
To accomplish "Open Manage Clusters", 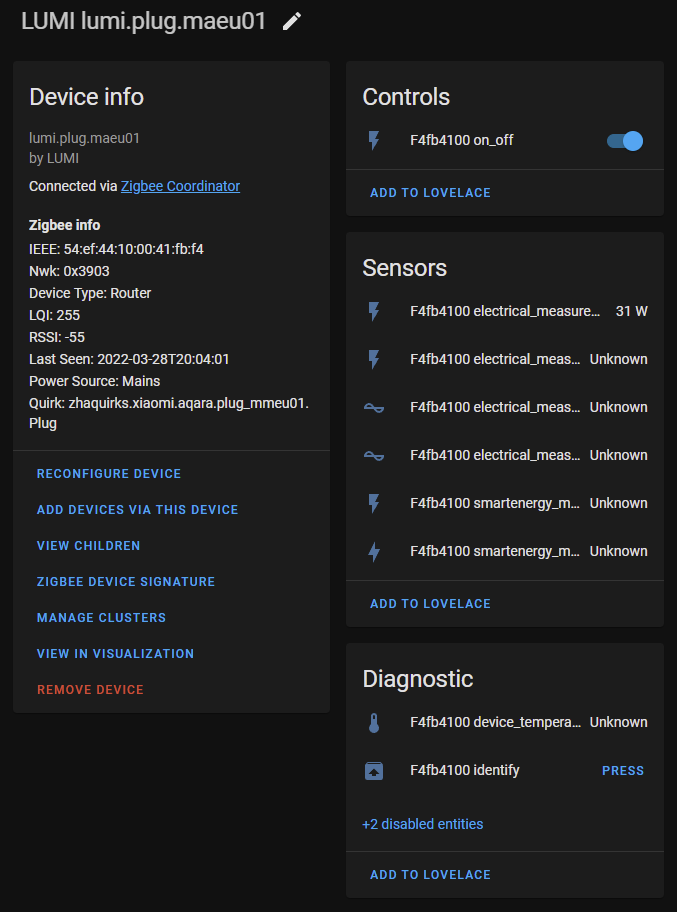I will coord(101,618).
